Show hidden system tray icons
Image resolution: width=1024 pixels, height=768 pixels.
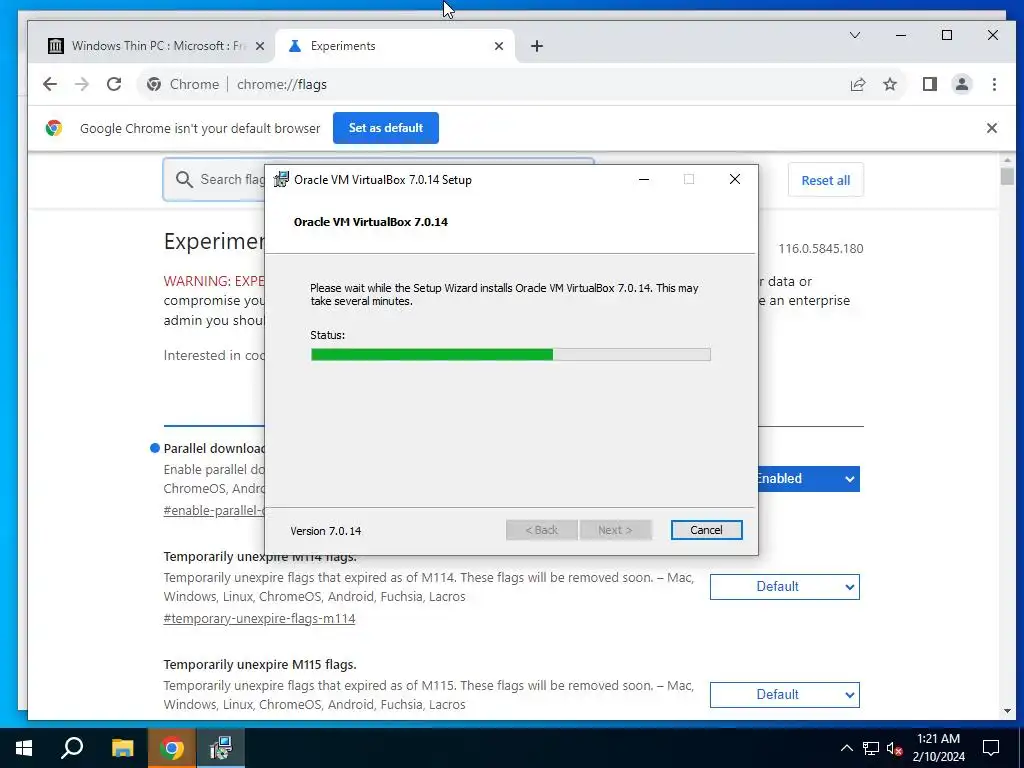click(846, 748)
